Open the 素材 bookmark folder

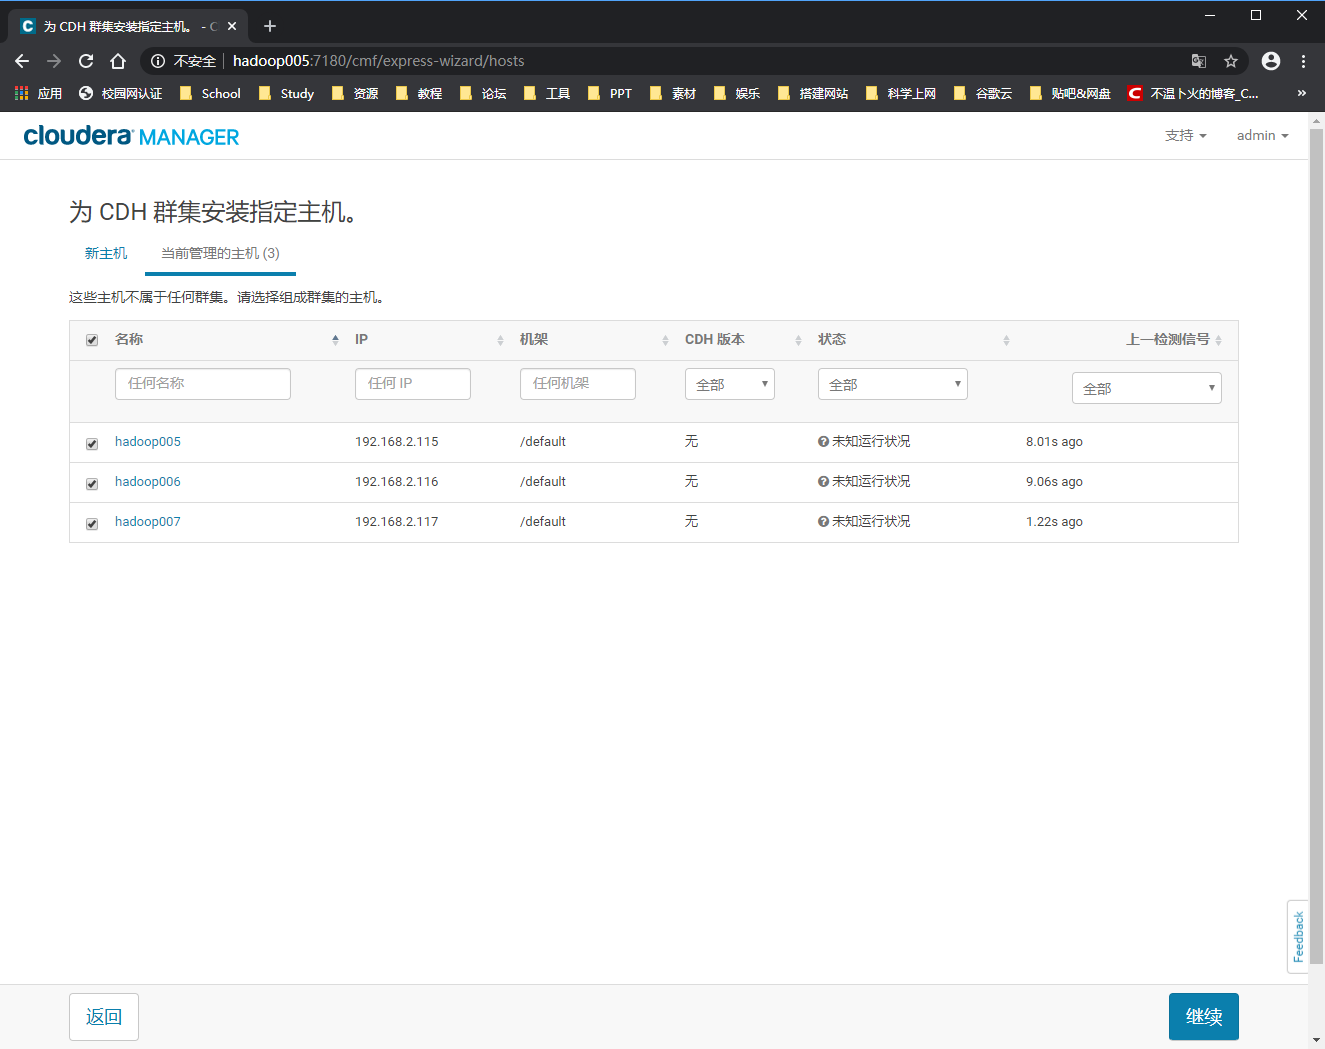click(x=673, y=93)
